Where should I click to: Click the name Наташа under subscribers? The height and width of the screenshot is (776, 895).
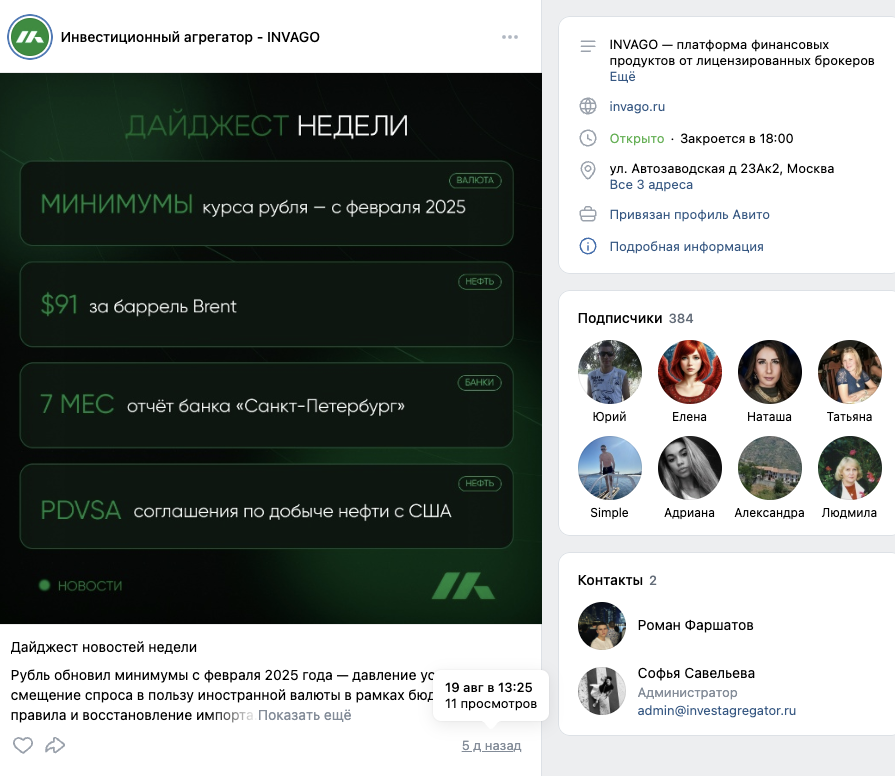coord(769,417)
